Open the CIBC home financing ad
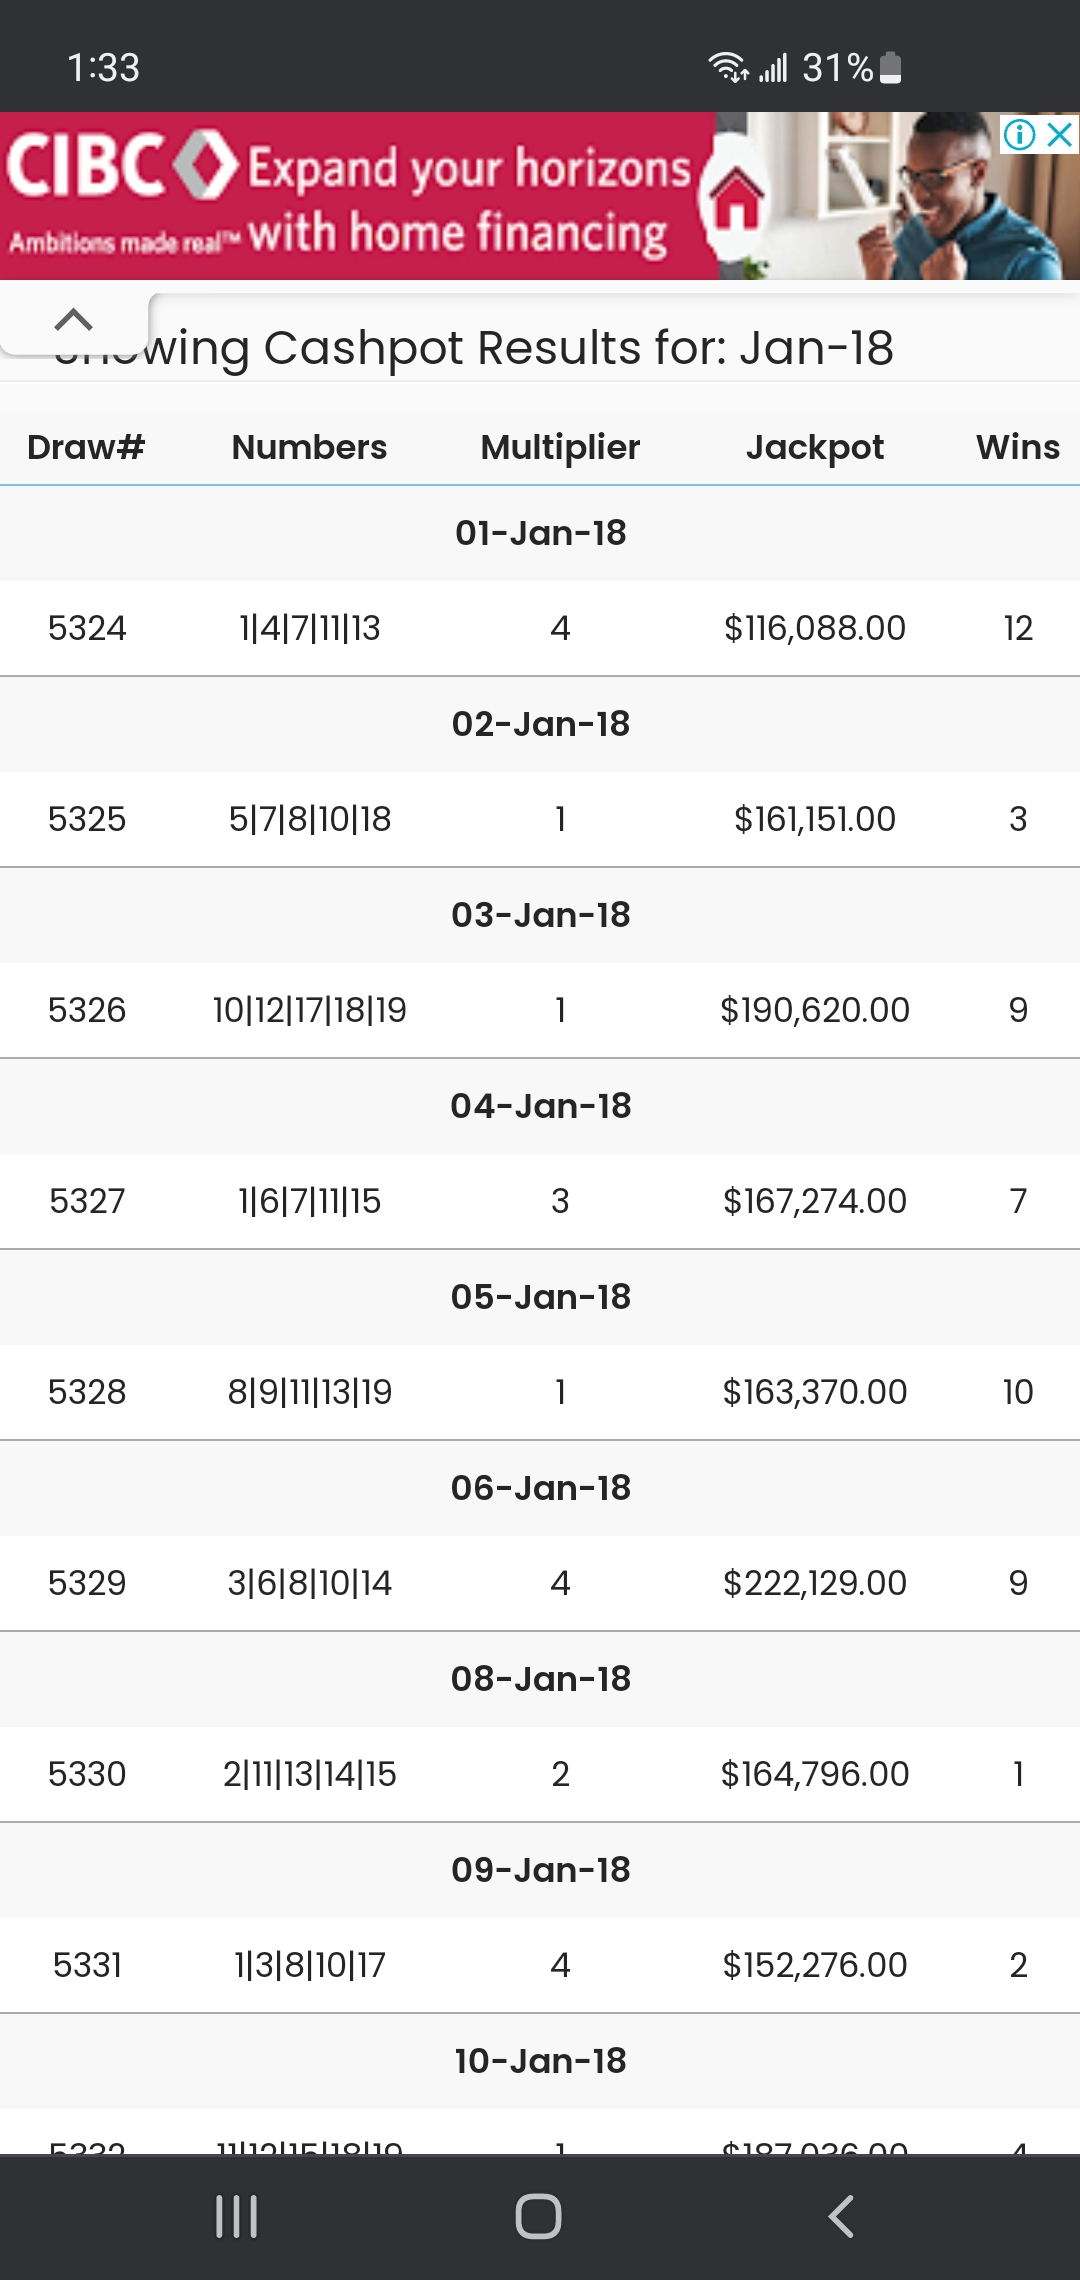Viewport: 1080px width, 2280px height. coord(540,196)
